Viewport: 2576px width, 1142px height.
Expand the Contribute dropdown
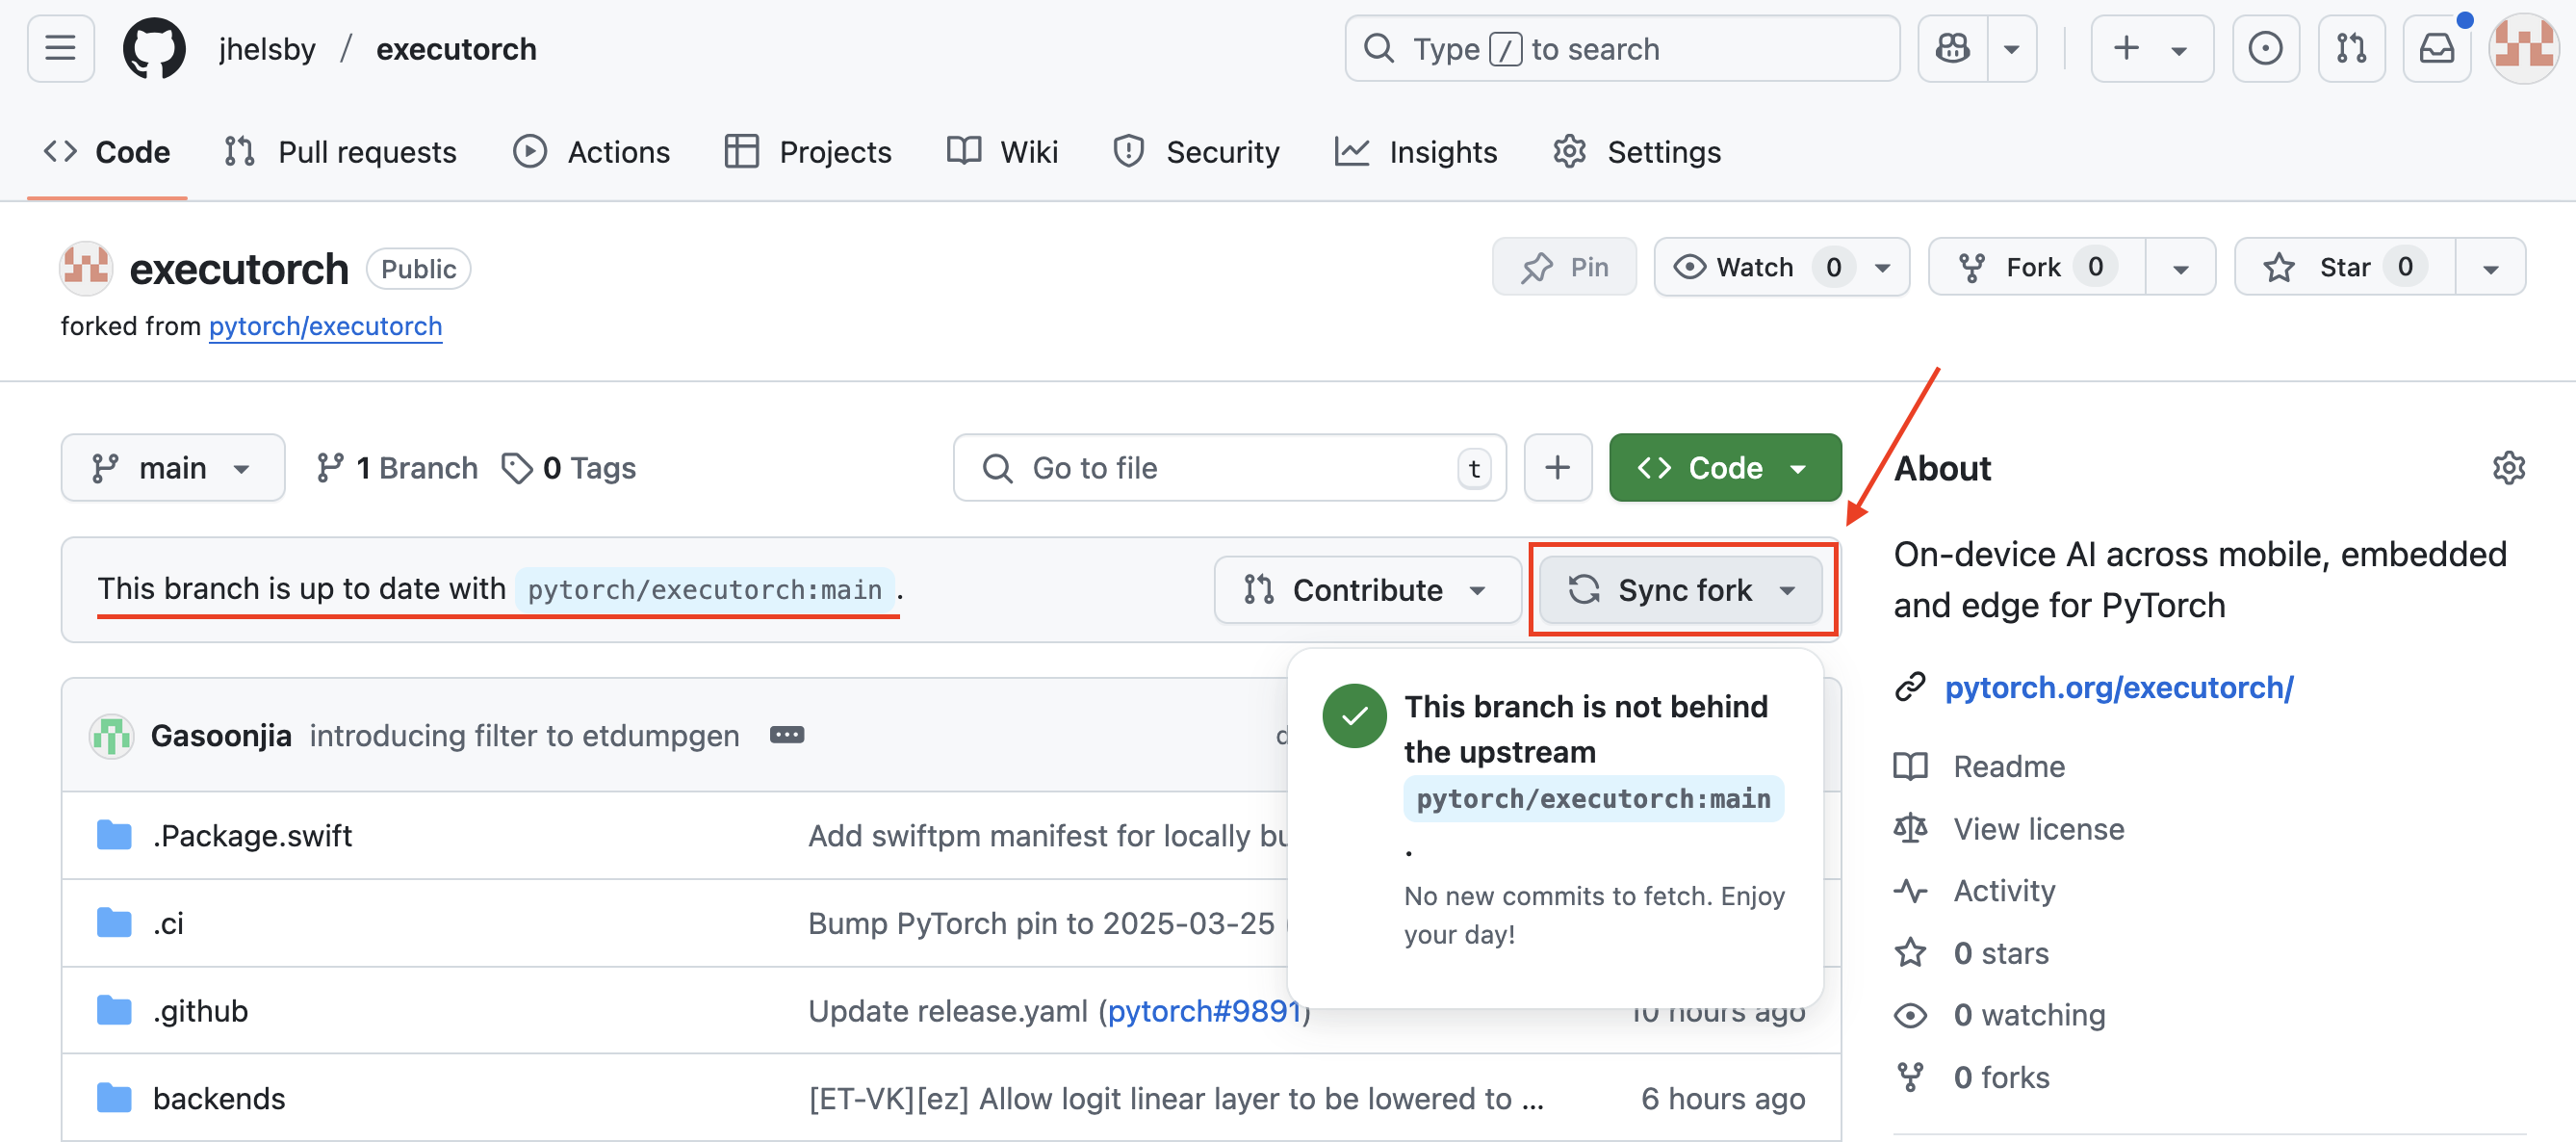[x=1366, y=590]
